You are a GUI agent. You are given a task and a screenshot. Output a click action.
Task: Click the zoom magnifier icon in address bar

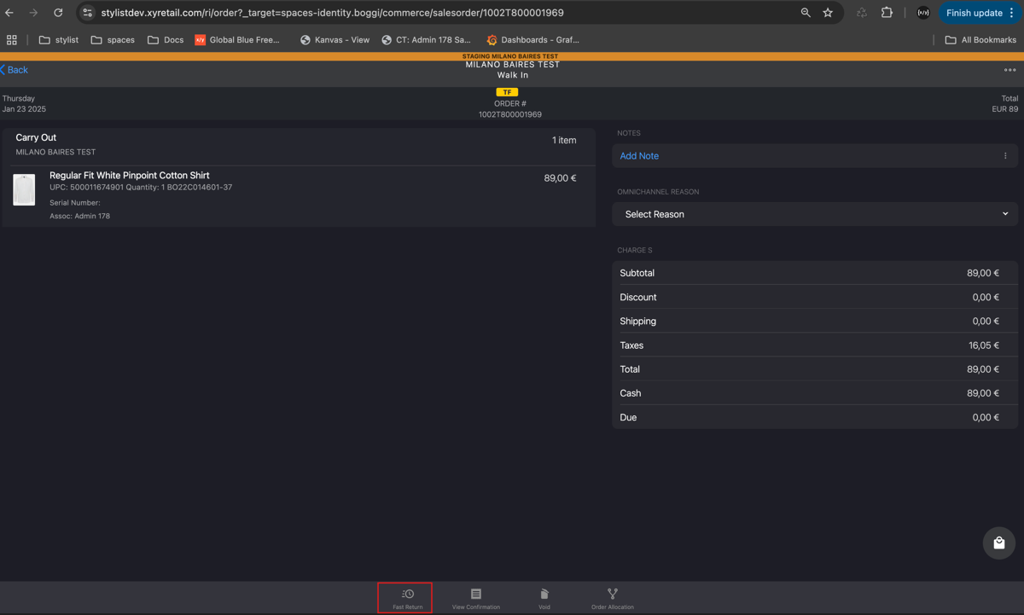click(x=805, y=12)
